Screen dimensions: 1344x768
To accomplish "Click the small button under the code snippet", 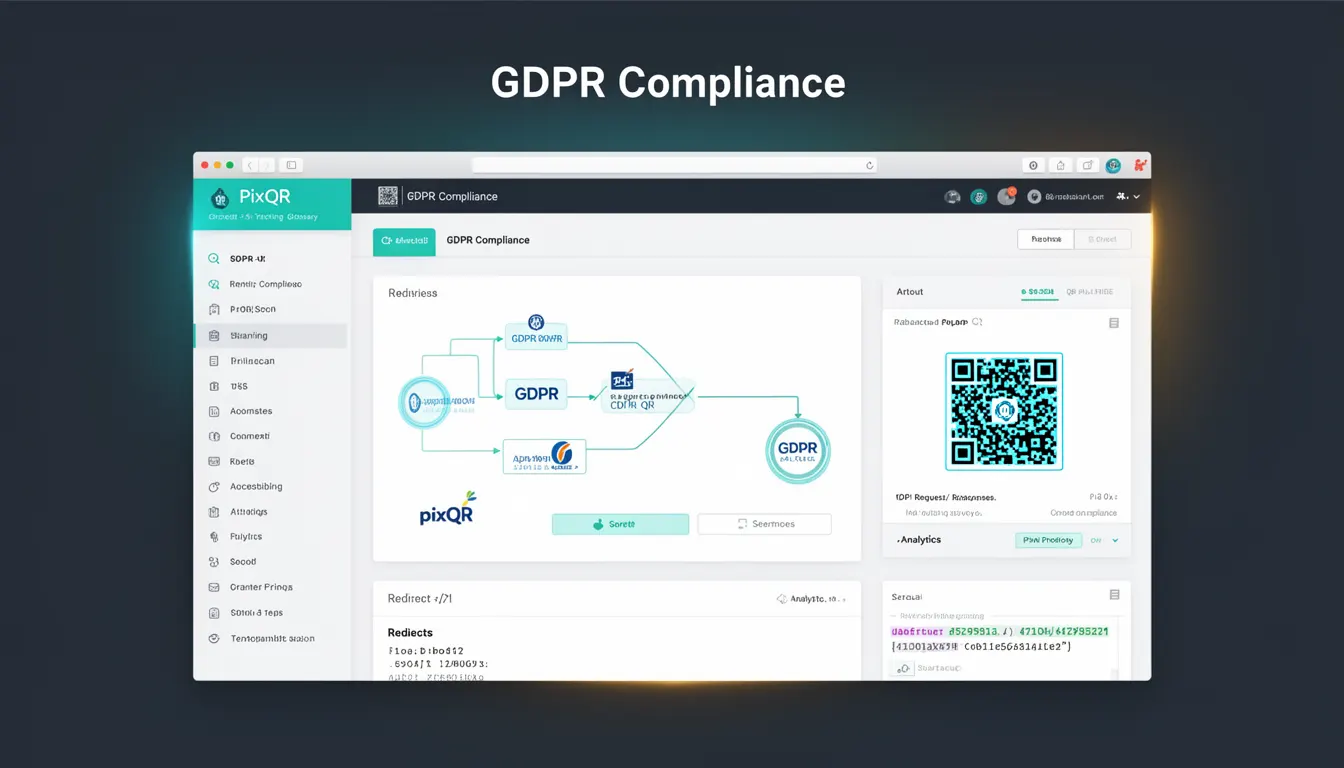I will 903,668.
